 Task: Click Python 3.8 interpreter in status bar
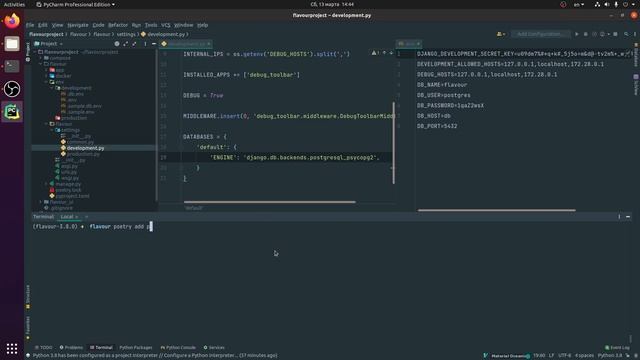pos(609,356)
